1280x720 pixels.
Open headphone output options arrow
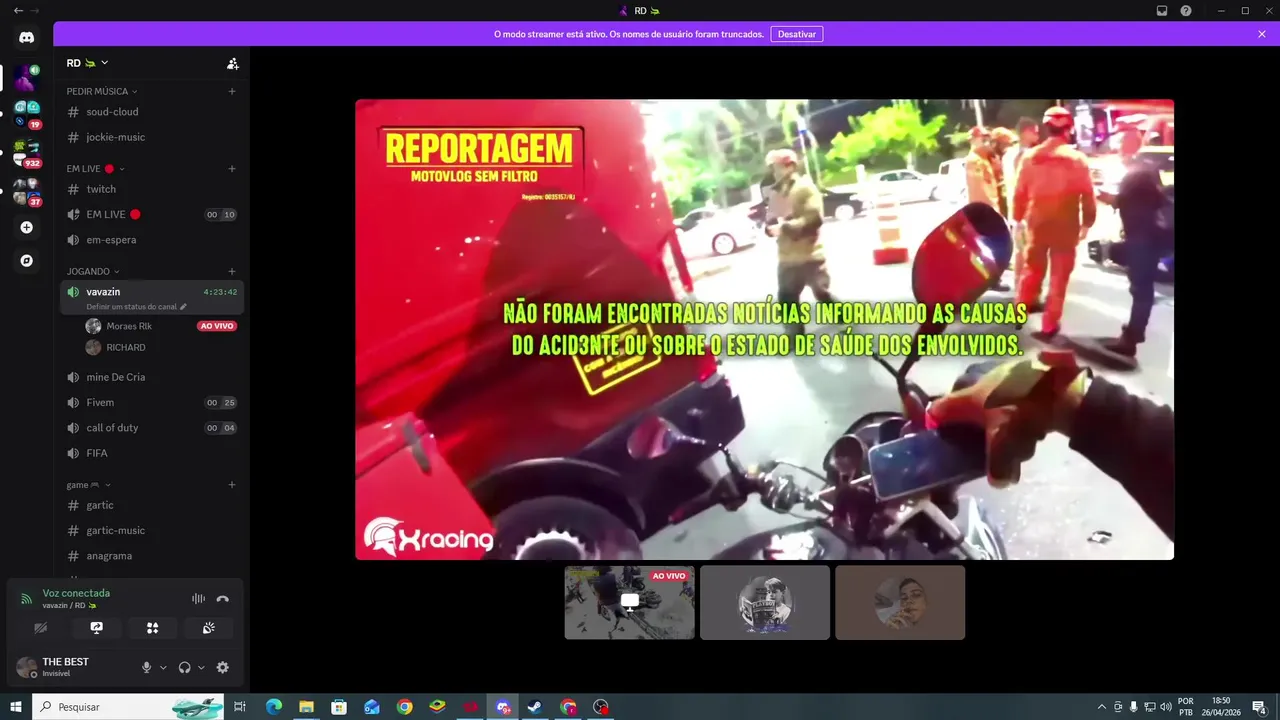pos(201,667)
